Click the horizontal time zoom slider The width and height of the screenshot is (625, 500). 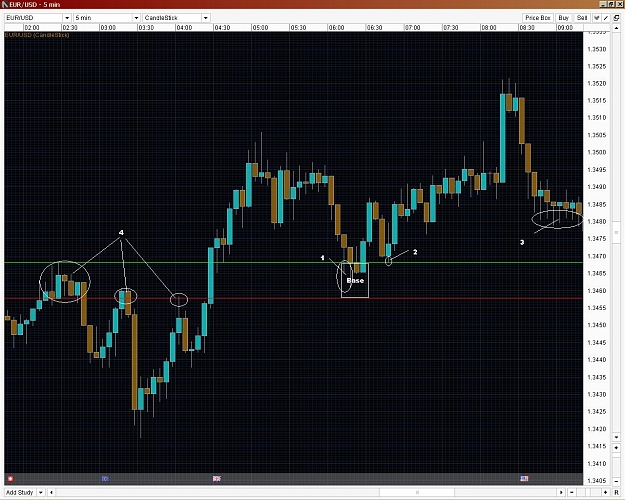coord(589,493)
